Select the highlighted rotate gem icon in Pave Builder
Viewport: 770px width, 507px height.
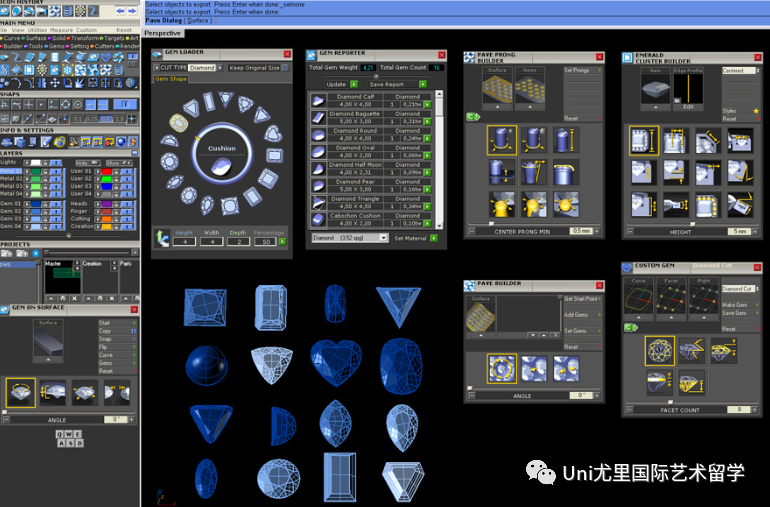[501, 368]
